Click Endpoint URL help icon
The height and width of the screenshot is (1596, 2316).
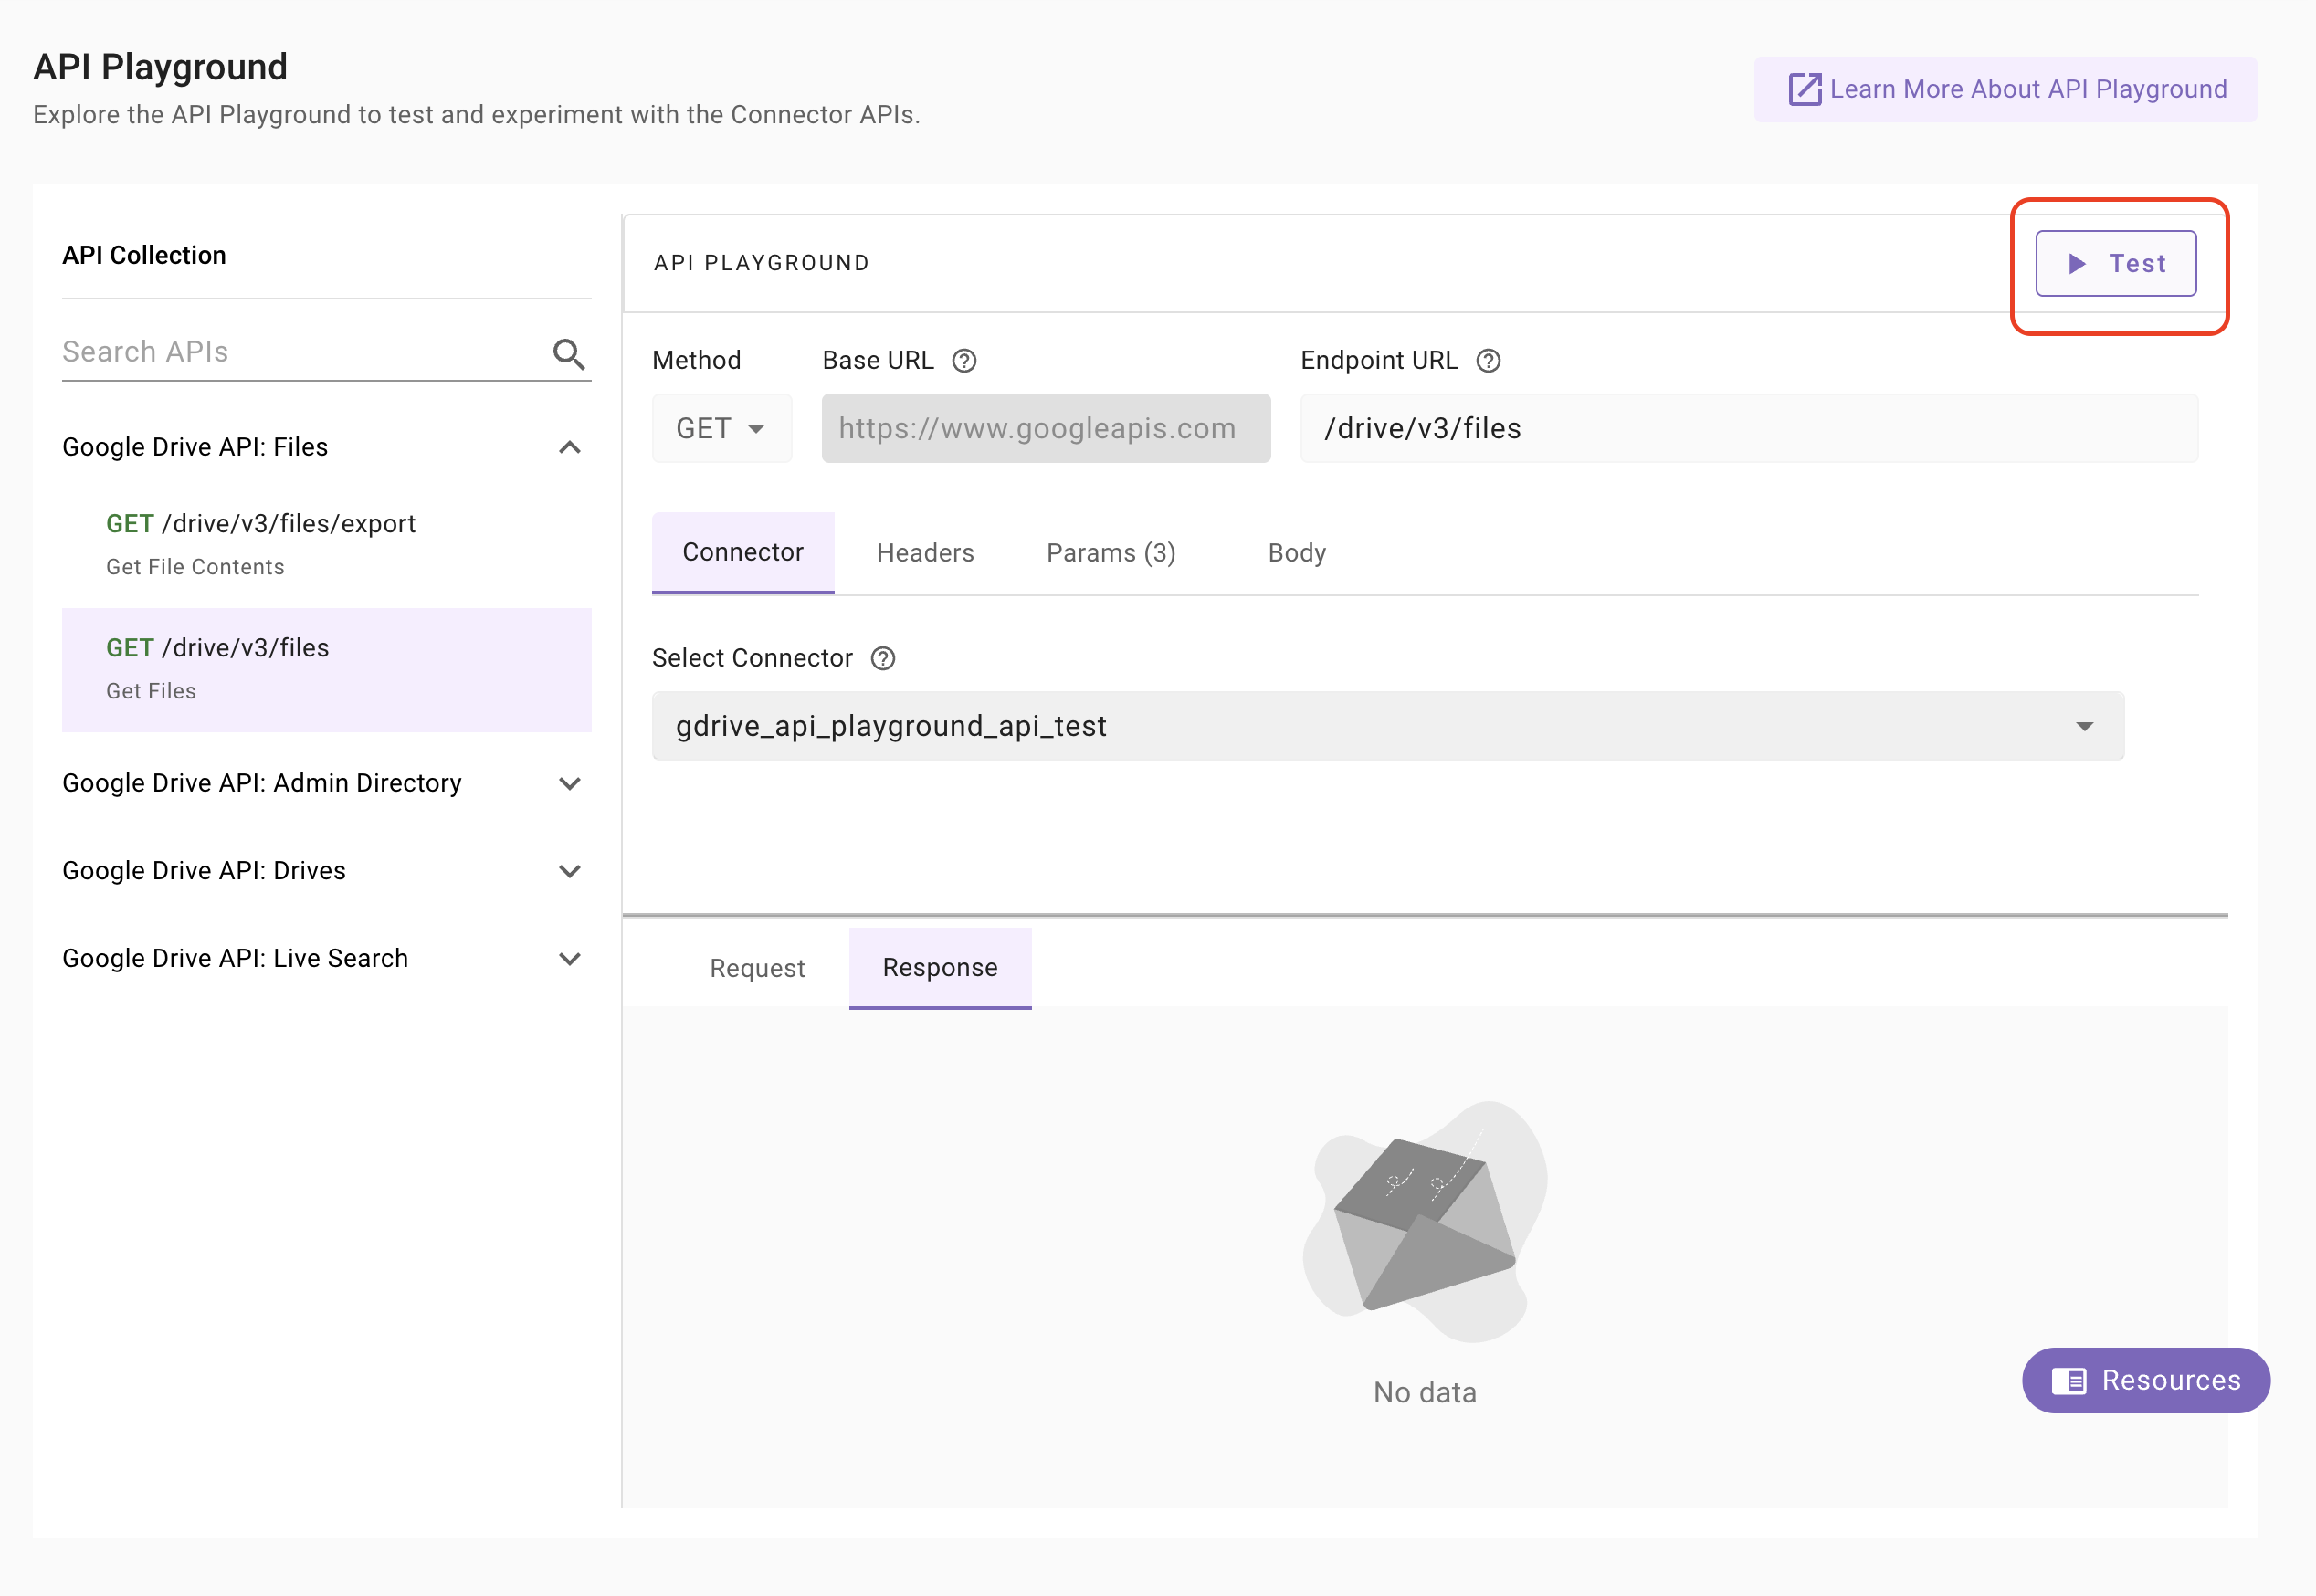point(1487,361)
